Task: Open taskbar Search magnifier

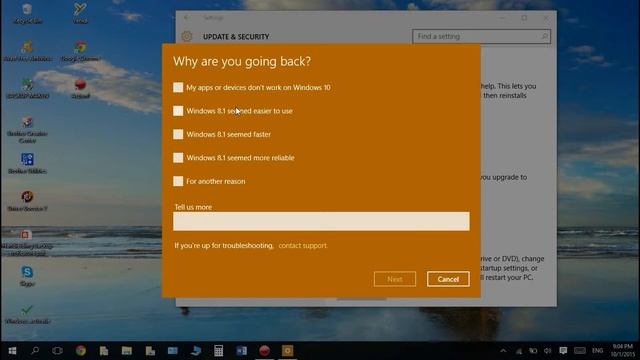Action: [x=35, y=351]
